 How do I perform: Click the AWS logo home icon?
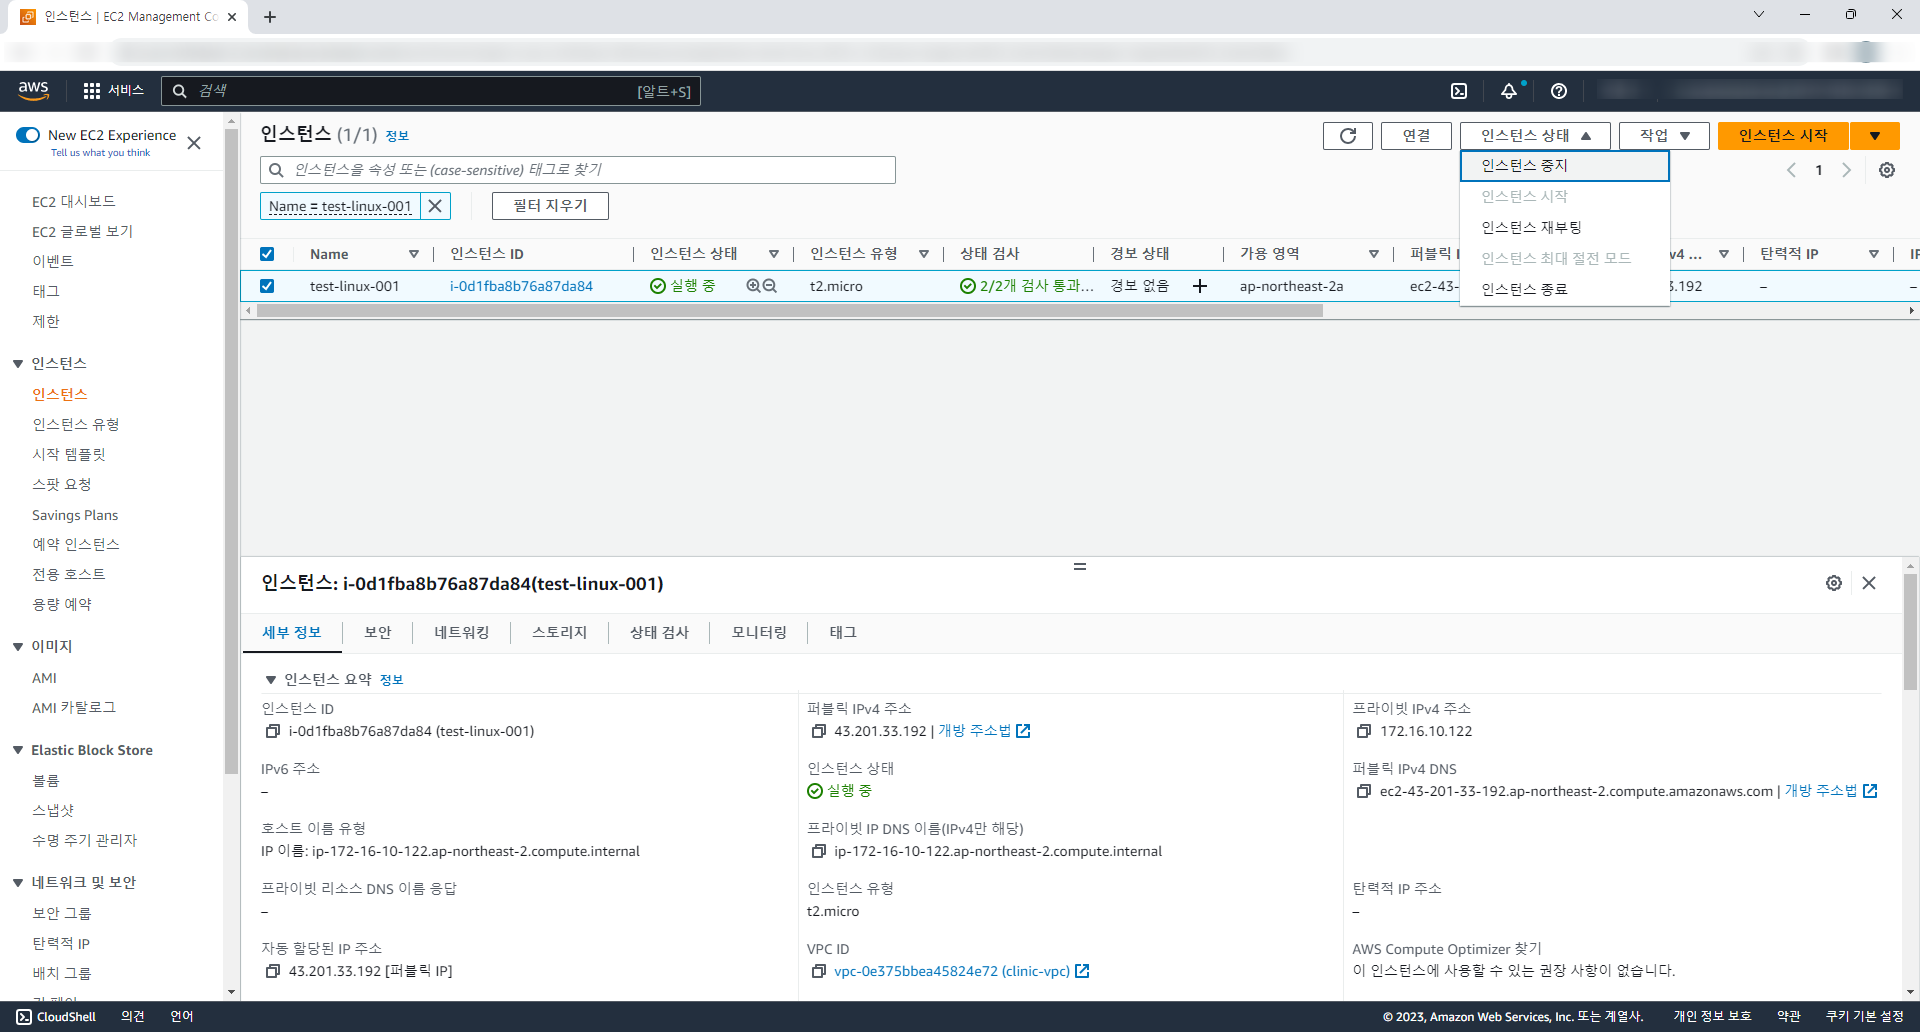pos(34,90)
